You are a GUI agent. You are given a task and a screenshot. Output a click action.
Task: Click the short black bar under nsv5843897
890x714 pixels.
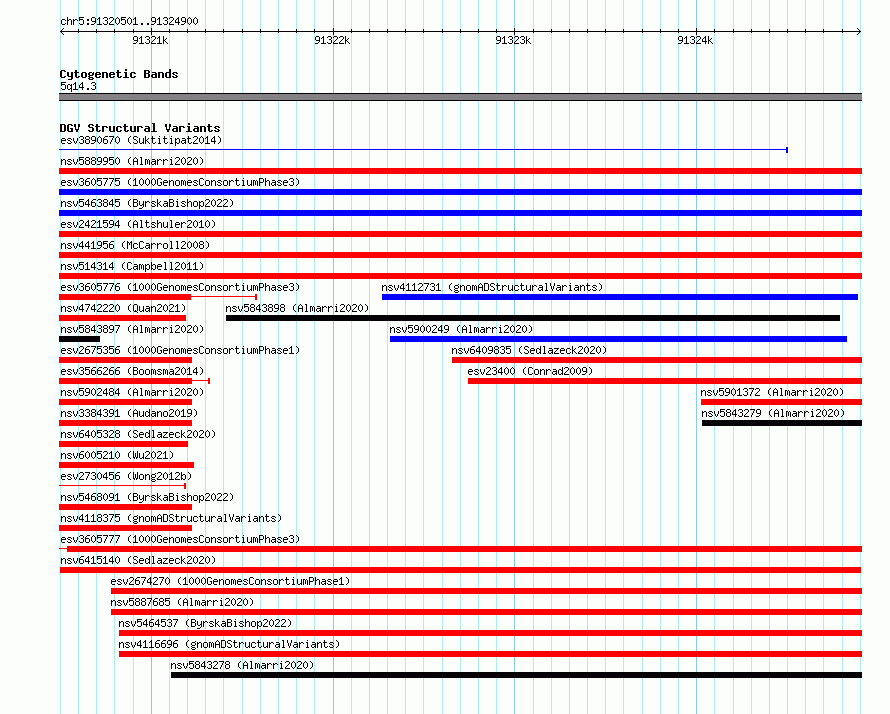click(x=79, y=339)
